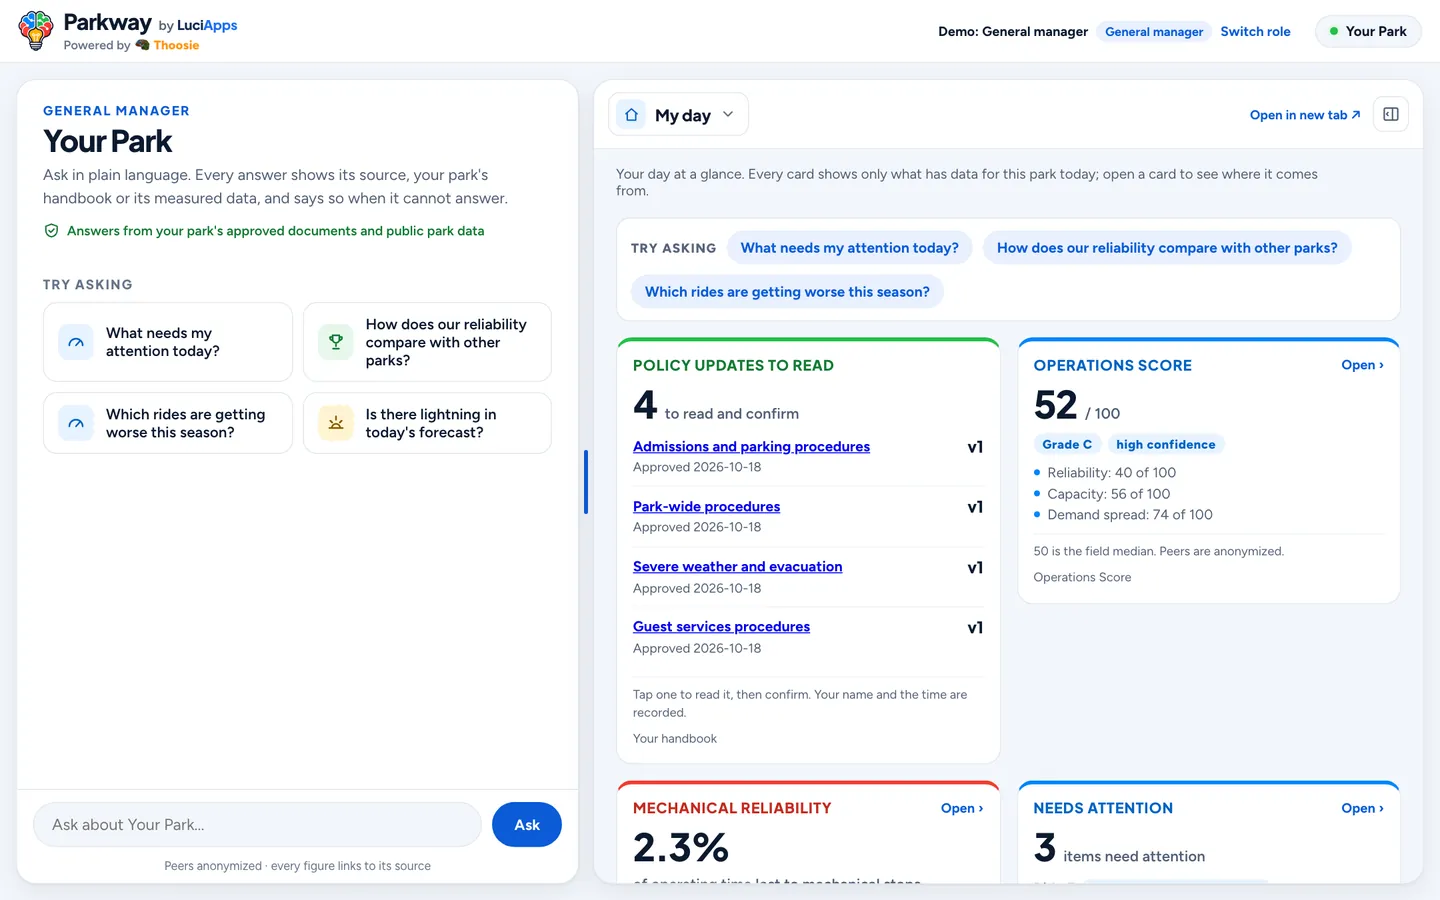Click the '2.3%' mechanical reliability value

tap(681, 848)
